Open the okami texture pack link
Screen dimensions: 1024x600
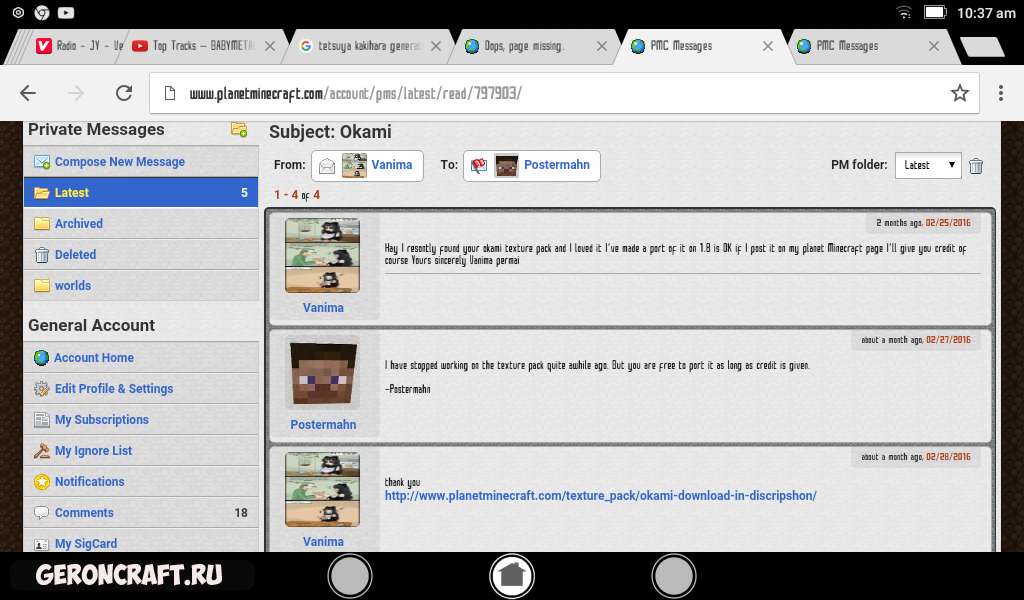click(x=600, y=496)
